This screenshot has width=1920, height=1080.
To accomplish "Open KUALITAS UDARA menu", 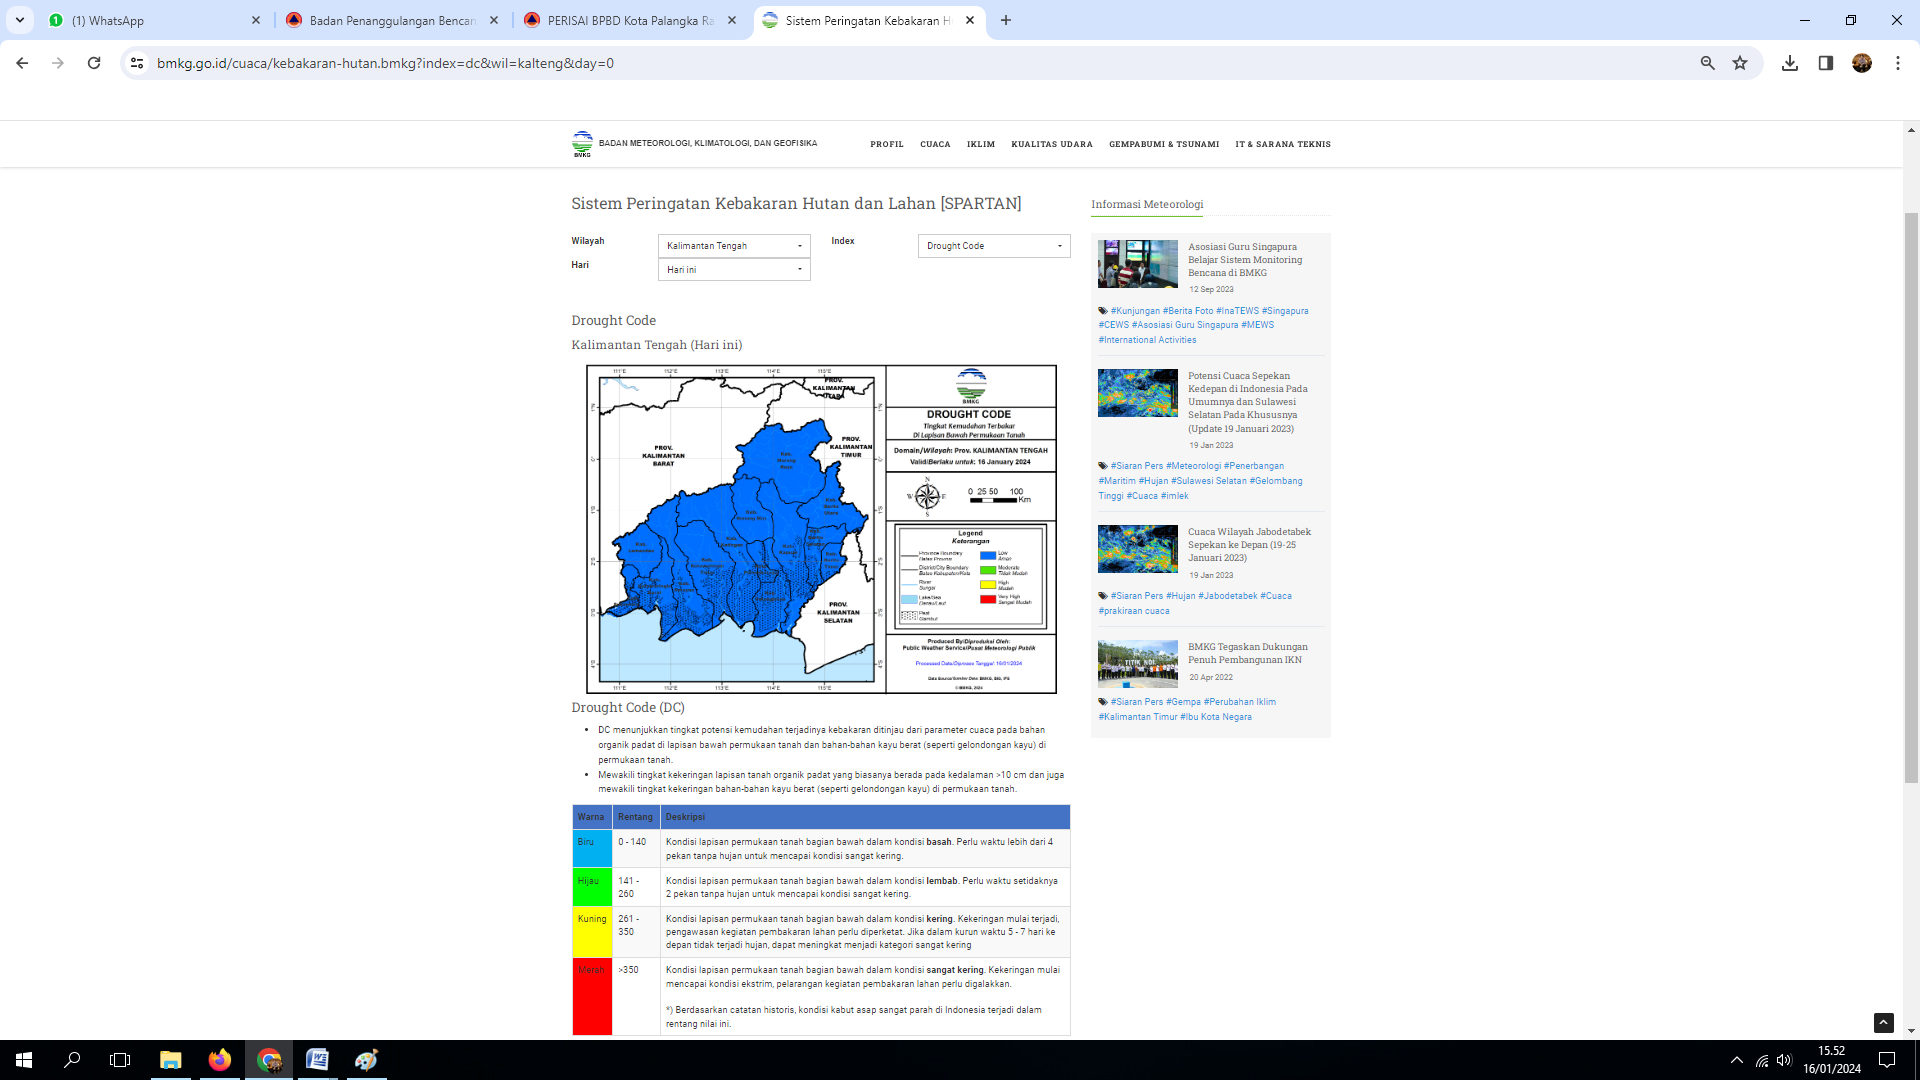I will [1052, 144].
